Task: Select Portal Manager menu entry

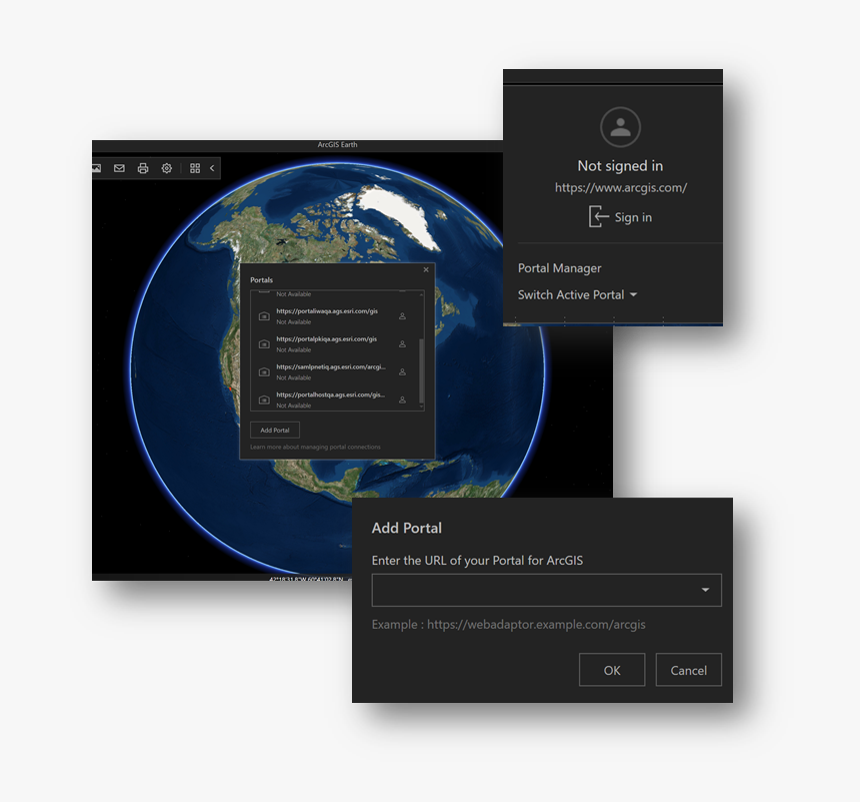Action: [559, 268]
